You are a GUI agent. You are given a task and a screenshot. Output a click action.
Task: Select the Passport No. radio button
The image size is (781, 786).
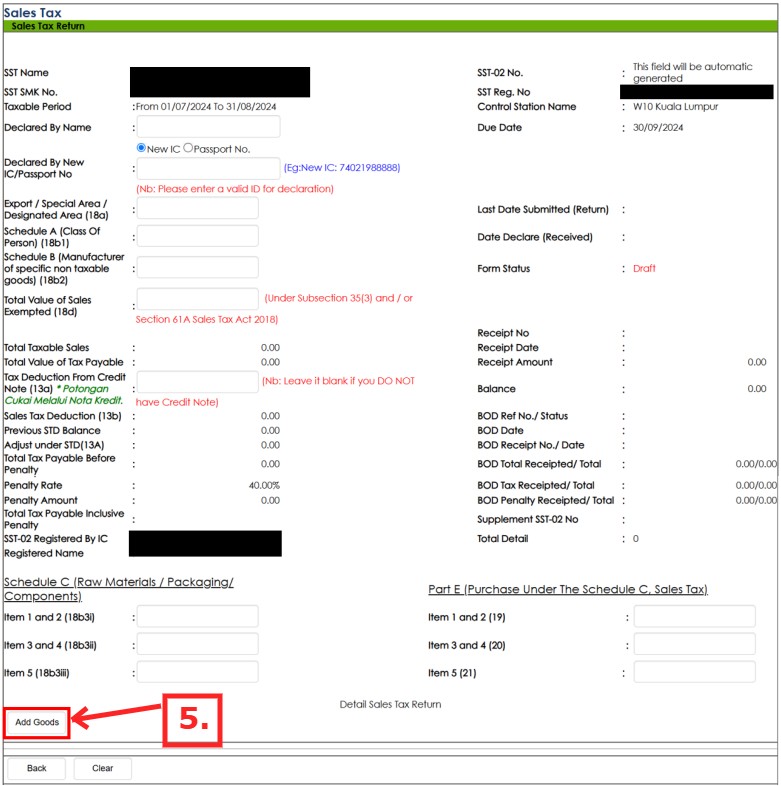[188, 148]
